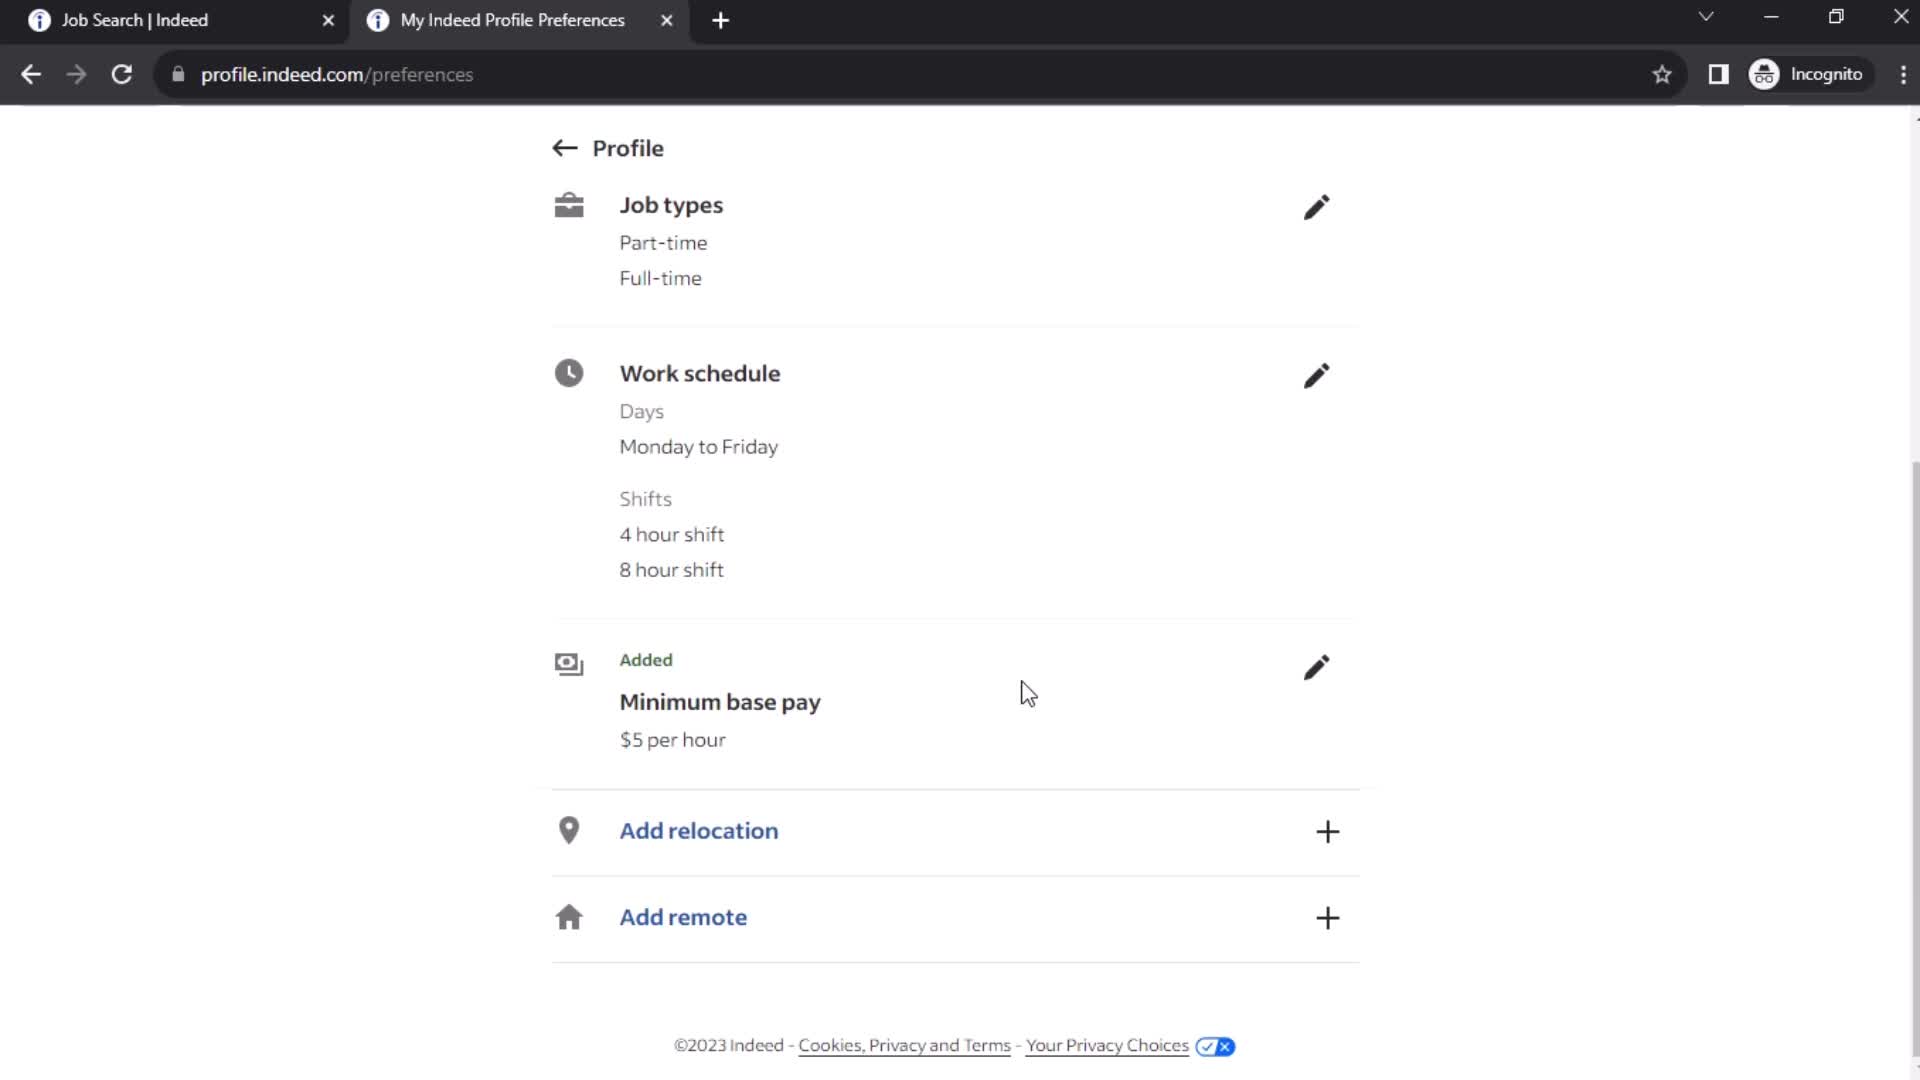The image size is (1920, 1080).
Task: Click the bookmark star icon
Action: point(1663,74)
